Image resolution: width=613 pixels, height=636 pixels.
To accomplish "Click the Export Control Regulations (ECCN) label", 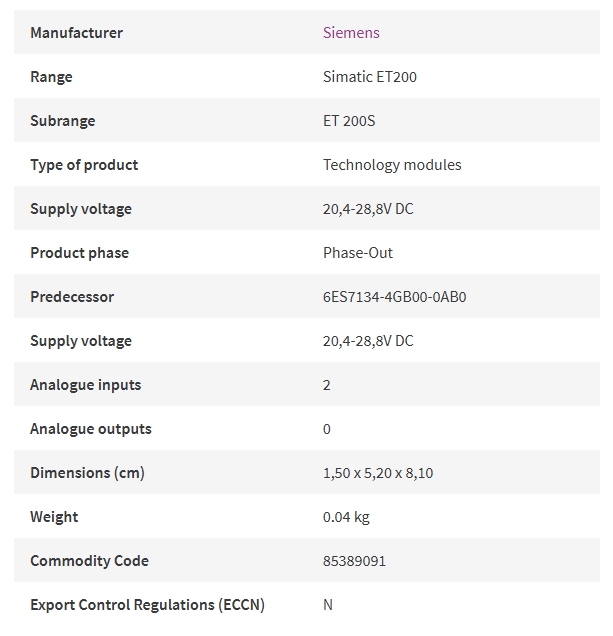I will pyautogui.click(x=147, y=605).
